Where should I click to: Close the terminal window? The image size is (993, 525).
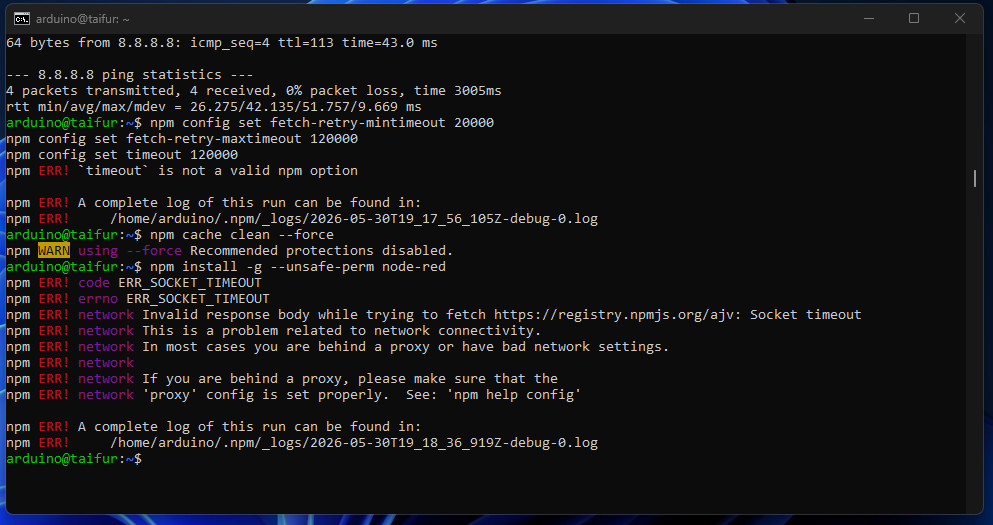[x=959, y=18]
